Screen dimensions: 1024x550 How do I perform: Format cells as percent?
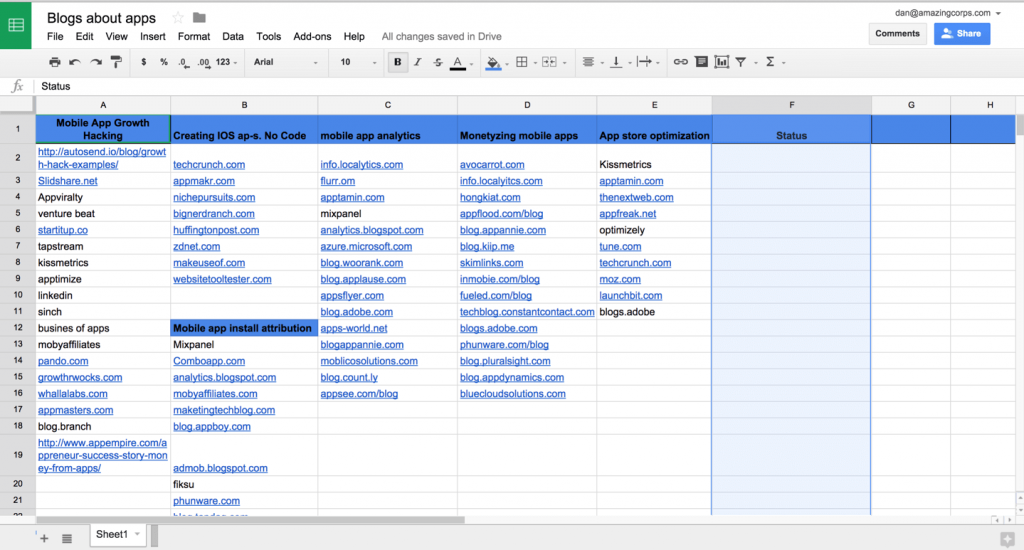pos(164,62)
